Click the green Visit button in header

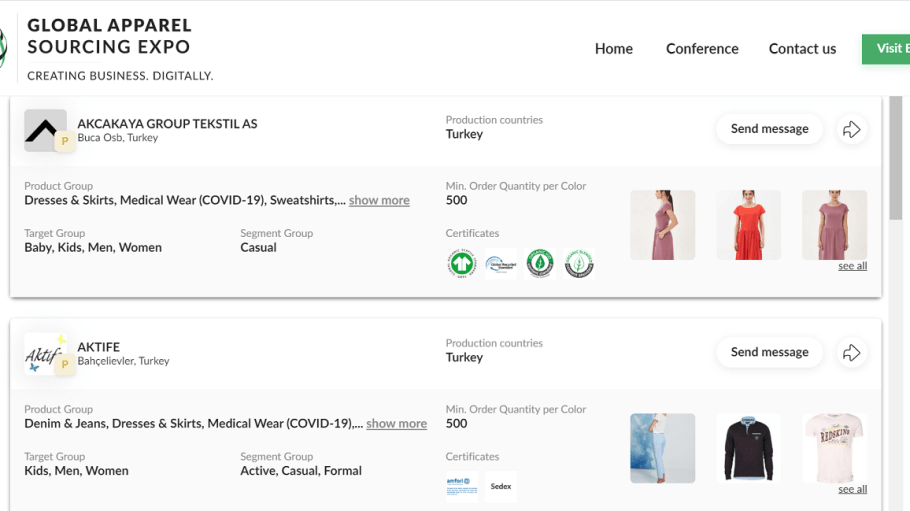point(886,49)
